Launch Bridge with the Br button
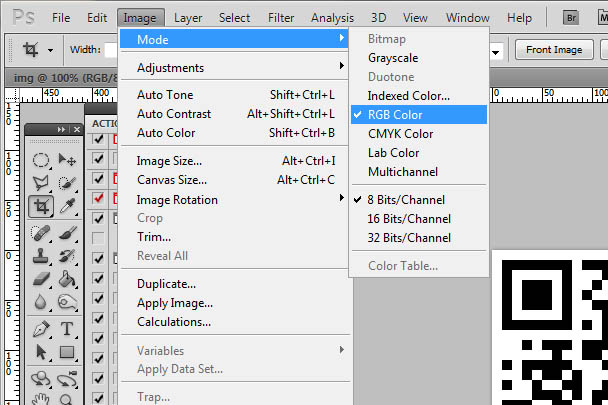Viewport: 608px width, 405px height. tap(572, 17)
